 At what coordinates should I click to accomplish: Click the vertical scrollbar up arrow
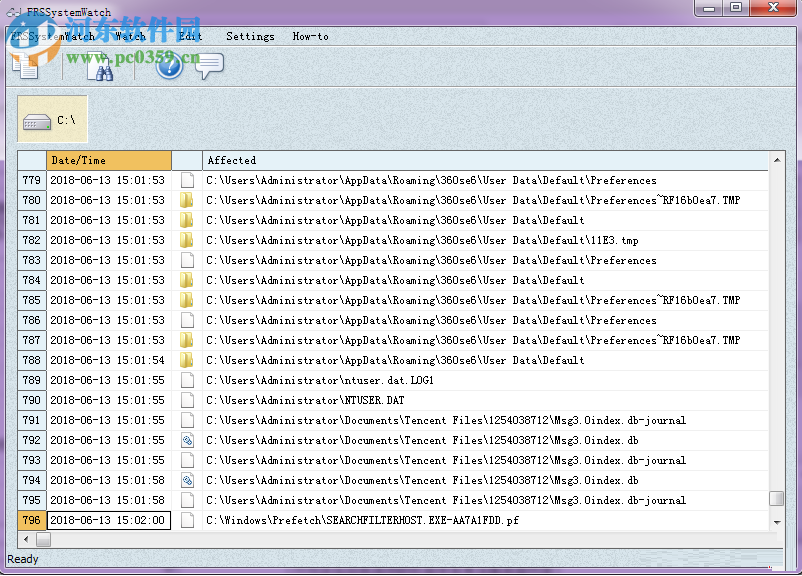[x=776, y=160]
